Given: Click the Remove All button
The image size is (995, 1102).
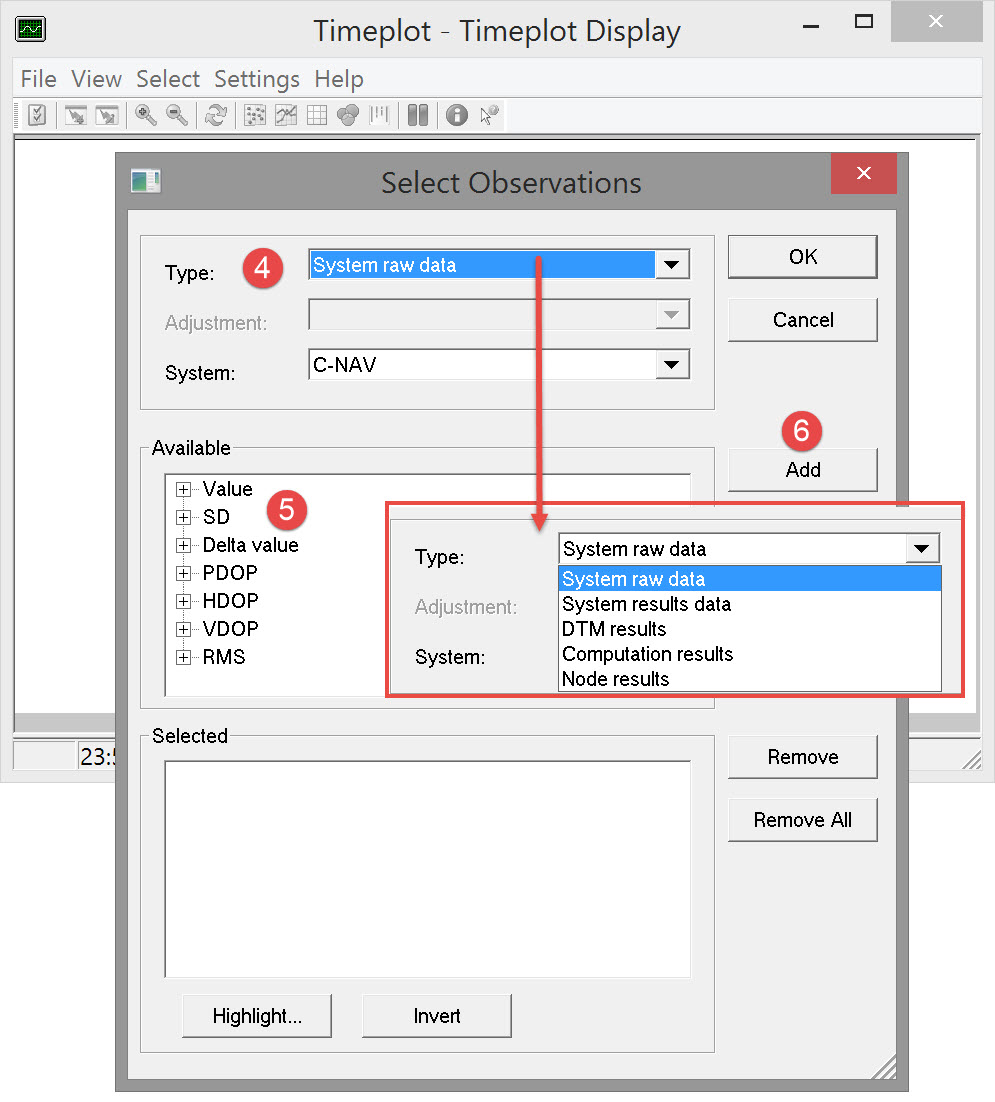Looking at the screenshot, I should point(802,820).
